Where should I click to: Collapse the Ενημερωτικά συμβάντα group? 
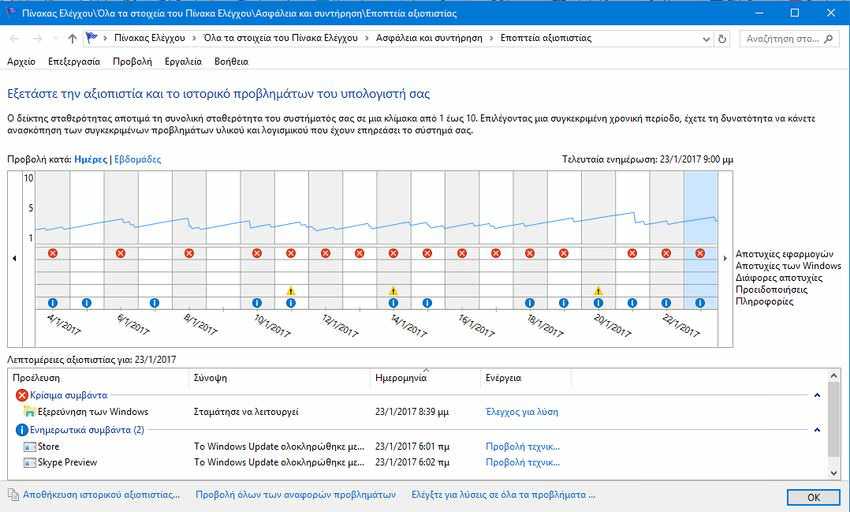(x=817, y=430)
